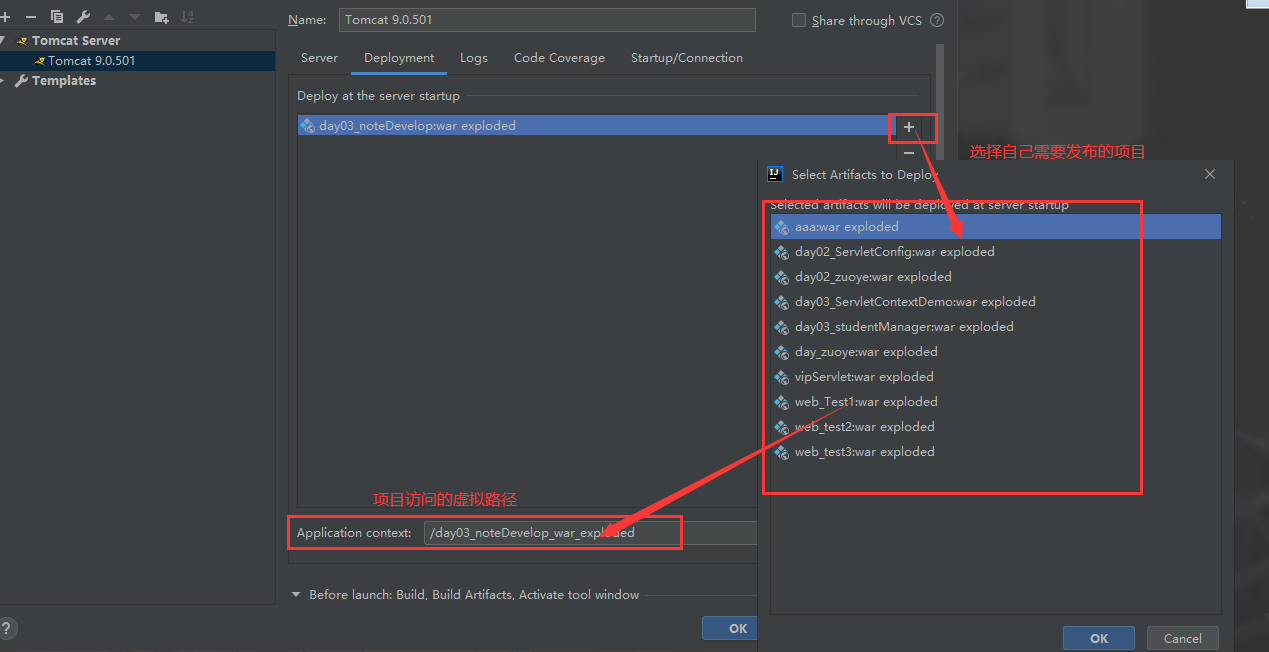The height and width of the screenshot is (652, 1269).
Task: Click the help icon next to Share through VCS
Action: (x=937, y=20)
